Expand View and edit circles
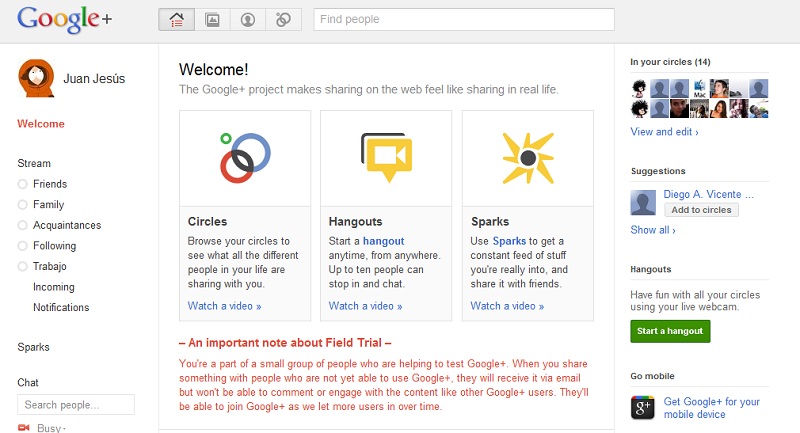 664,132
